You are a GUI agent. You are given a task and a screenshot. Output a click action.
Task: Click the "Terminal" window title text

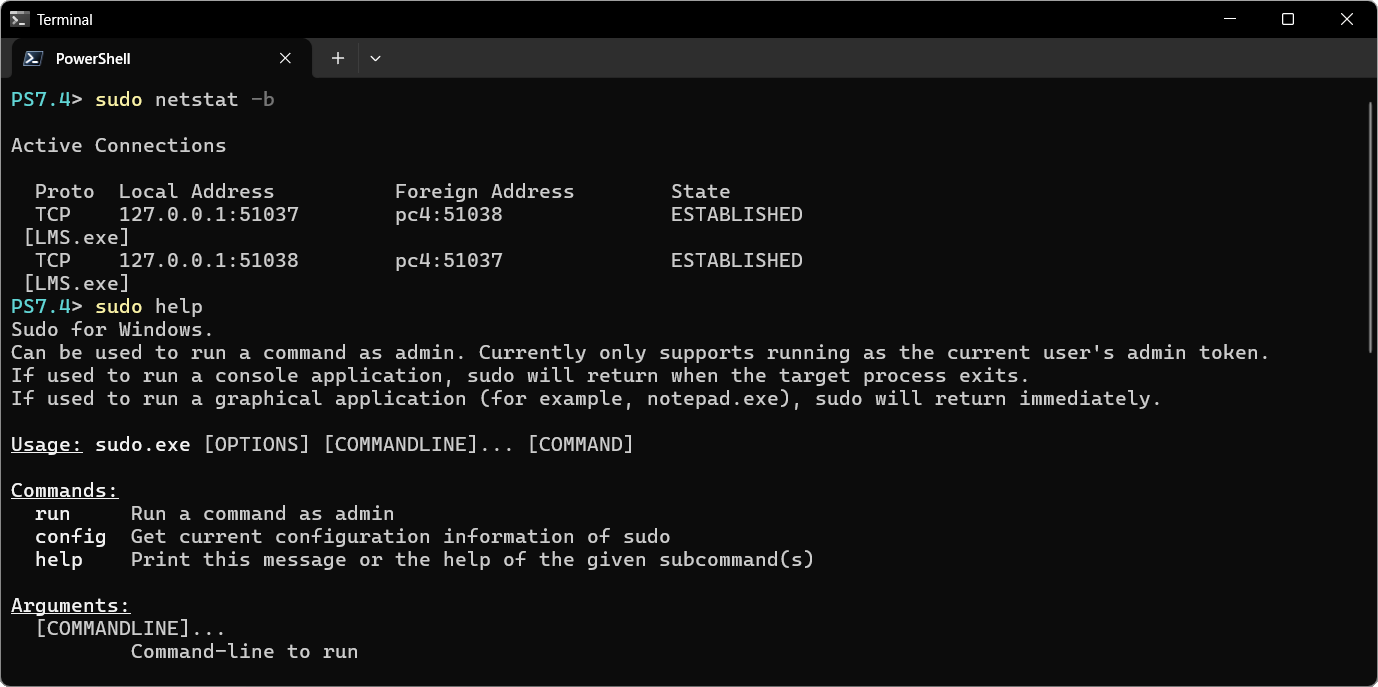coord(65,19)
